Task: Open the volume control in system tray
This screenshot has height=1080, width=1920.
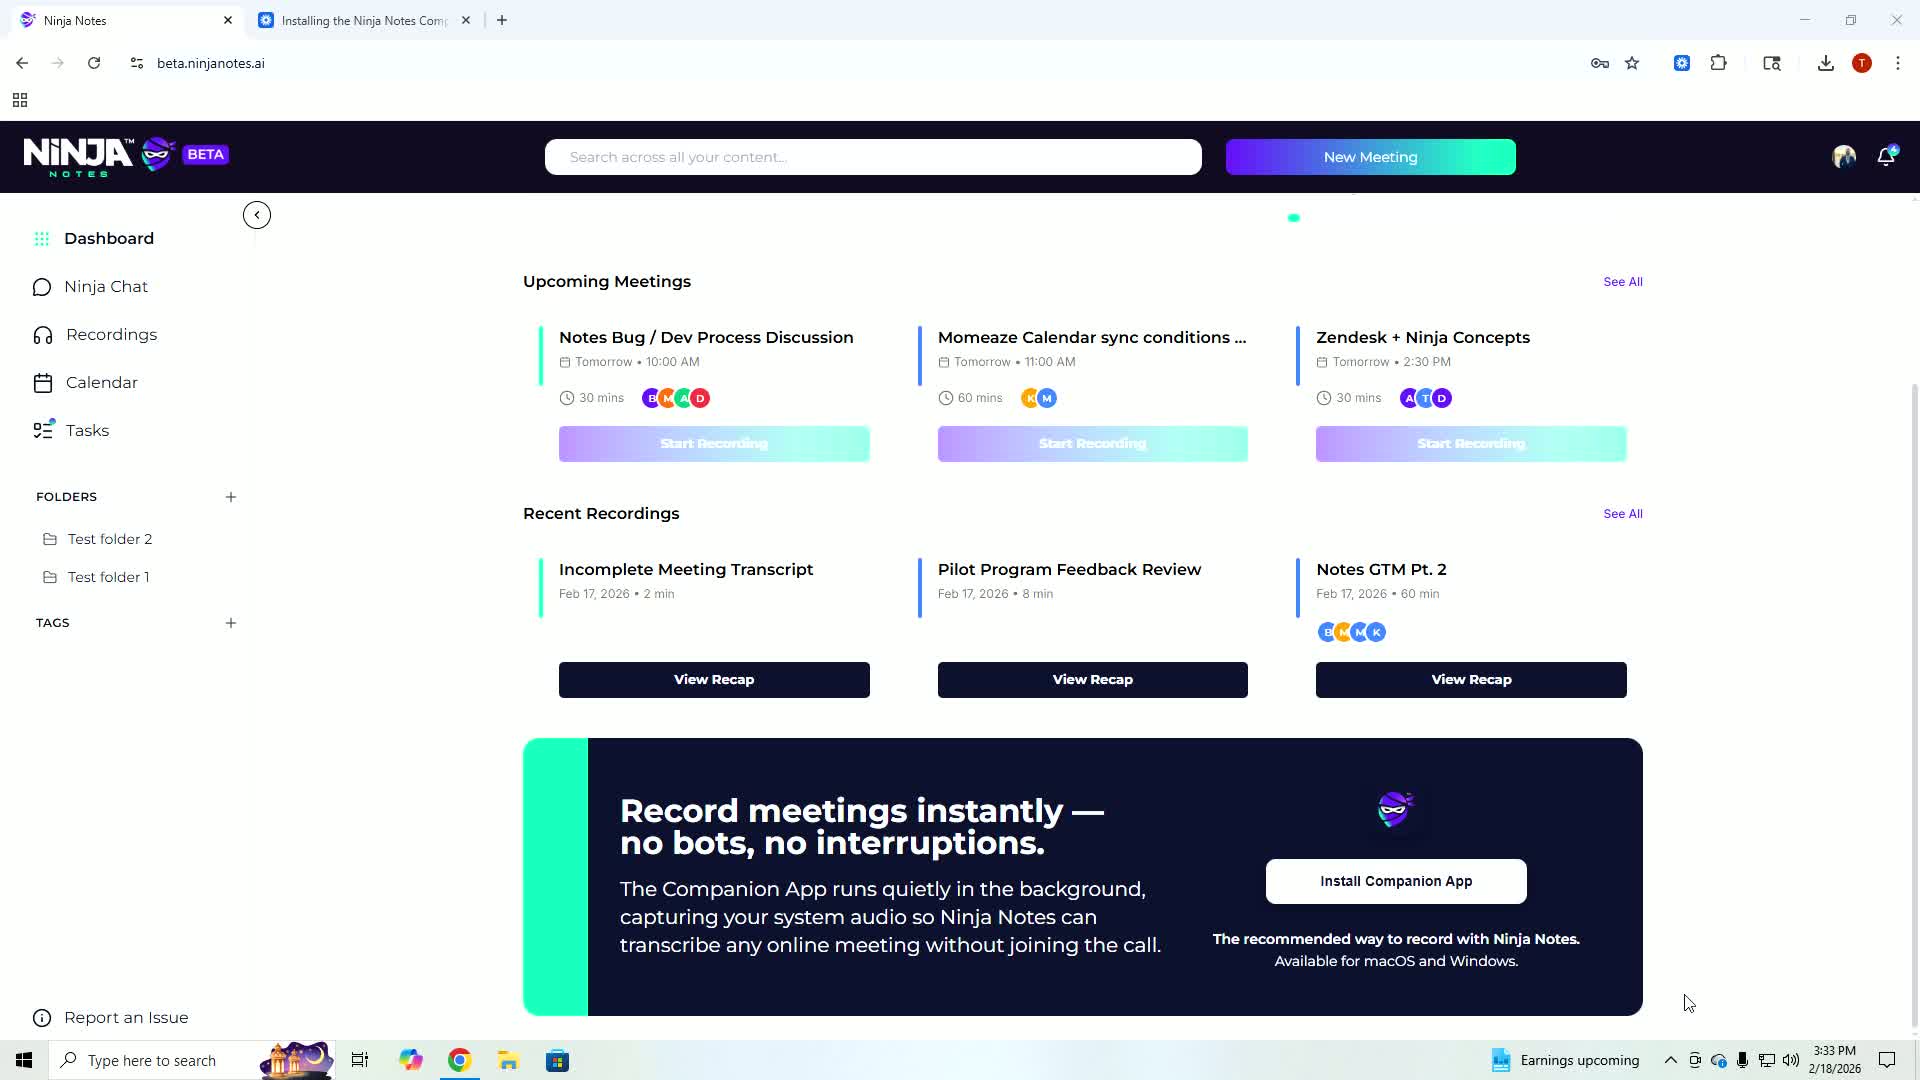Action: [x=1791, y=1060]
